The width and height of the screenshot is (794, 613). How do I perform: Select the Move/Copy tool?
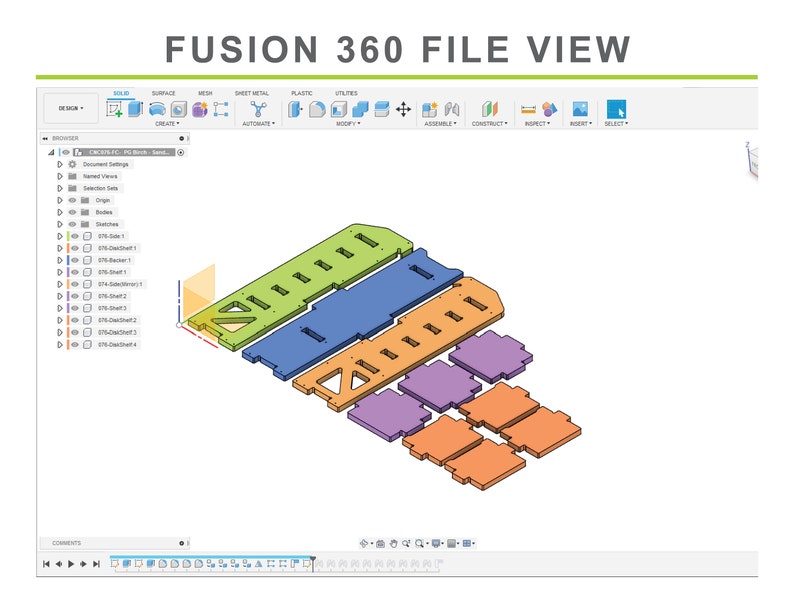403,109
